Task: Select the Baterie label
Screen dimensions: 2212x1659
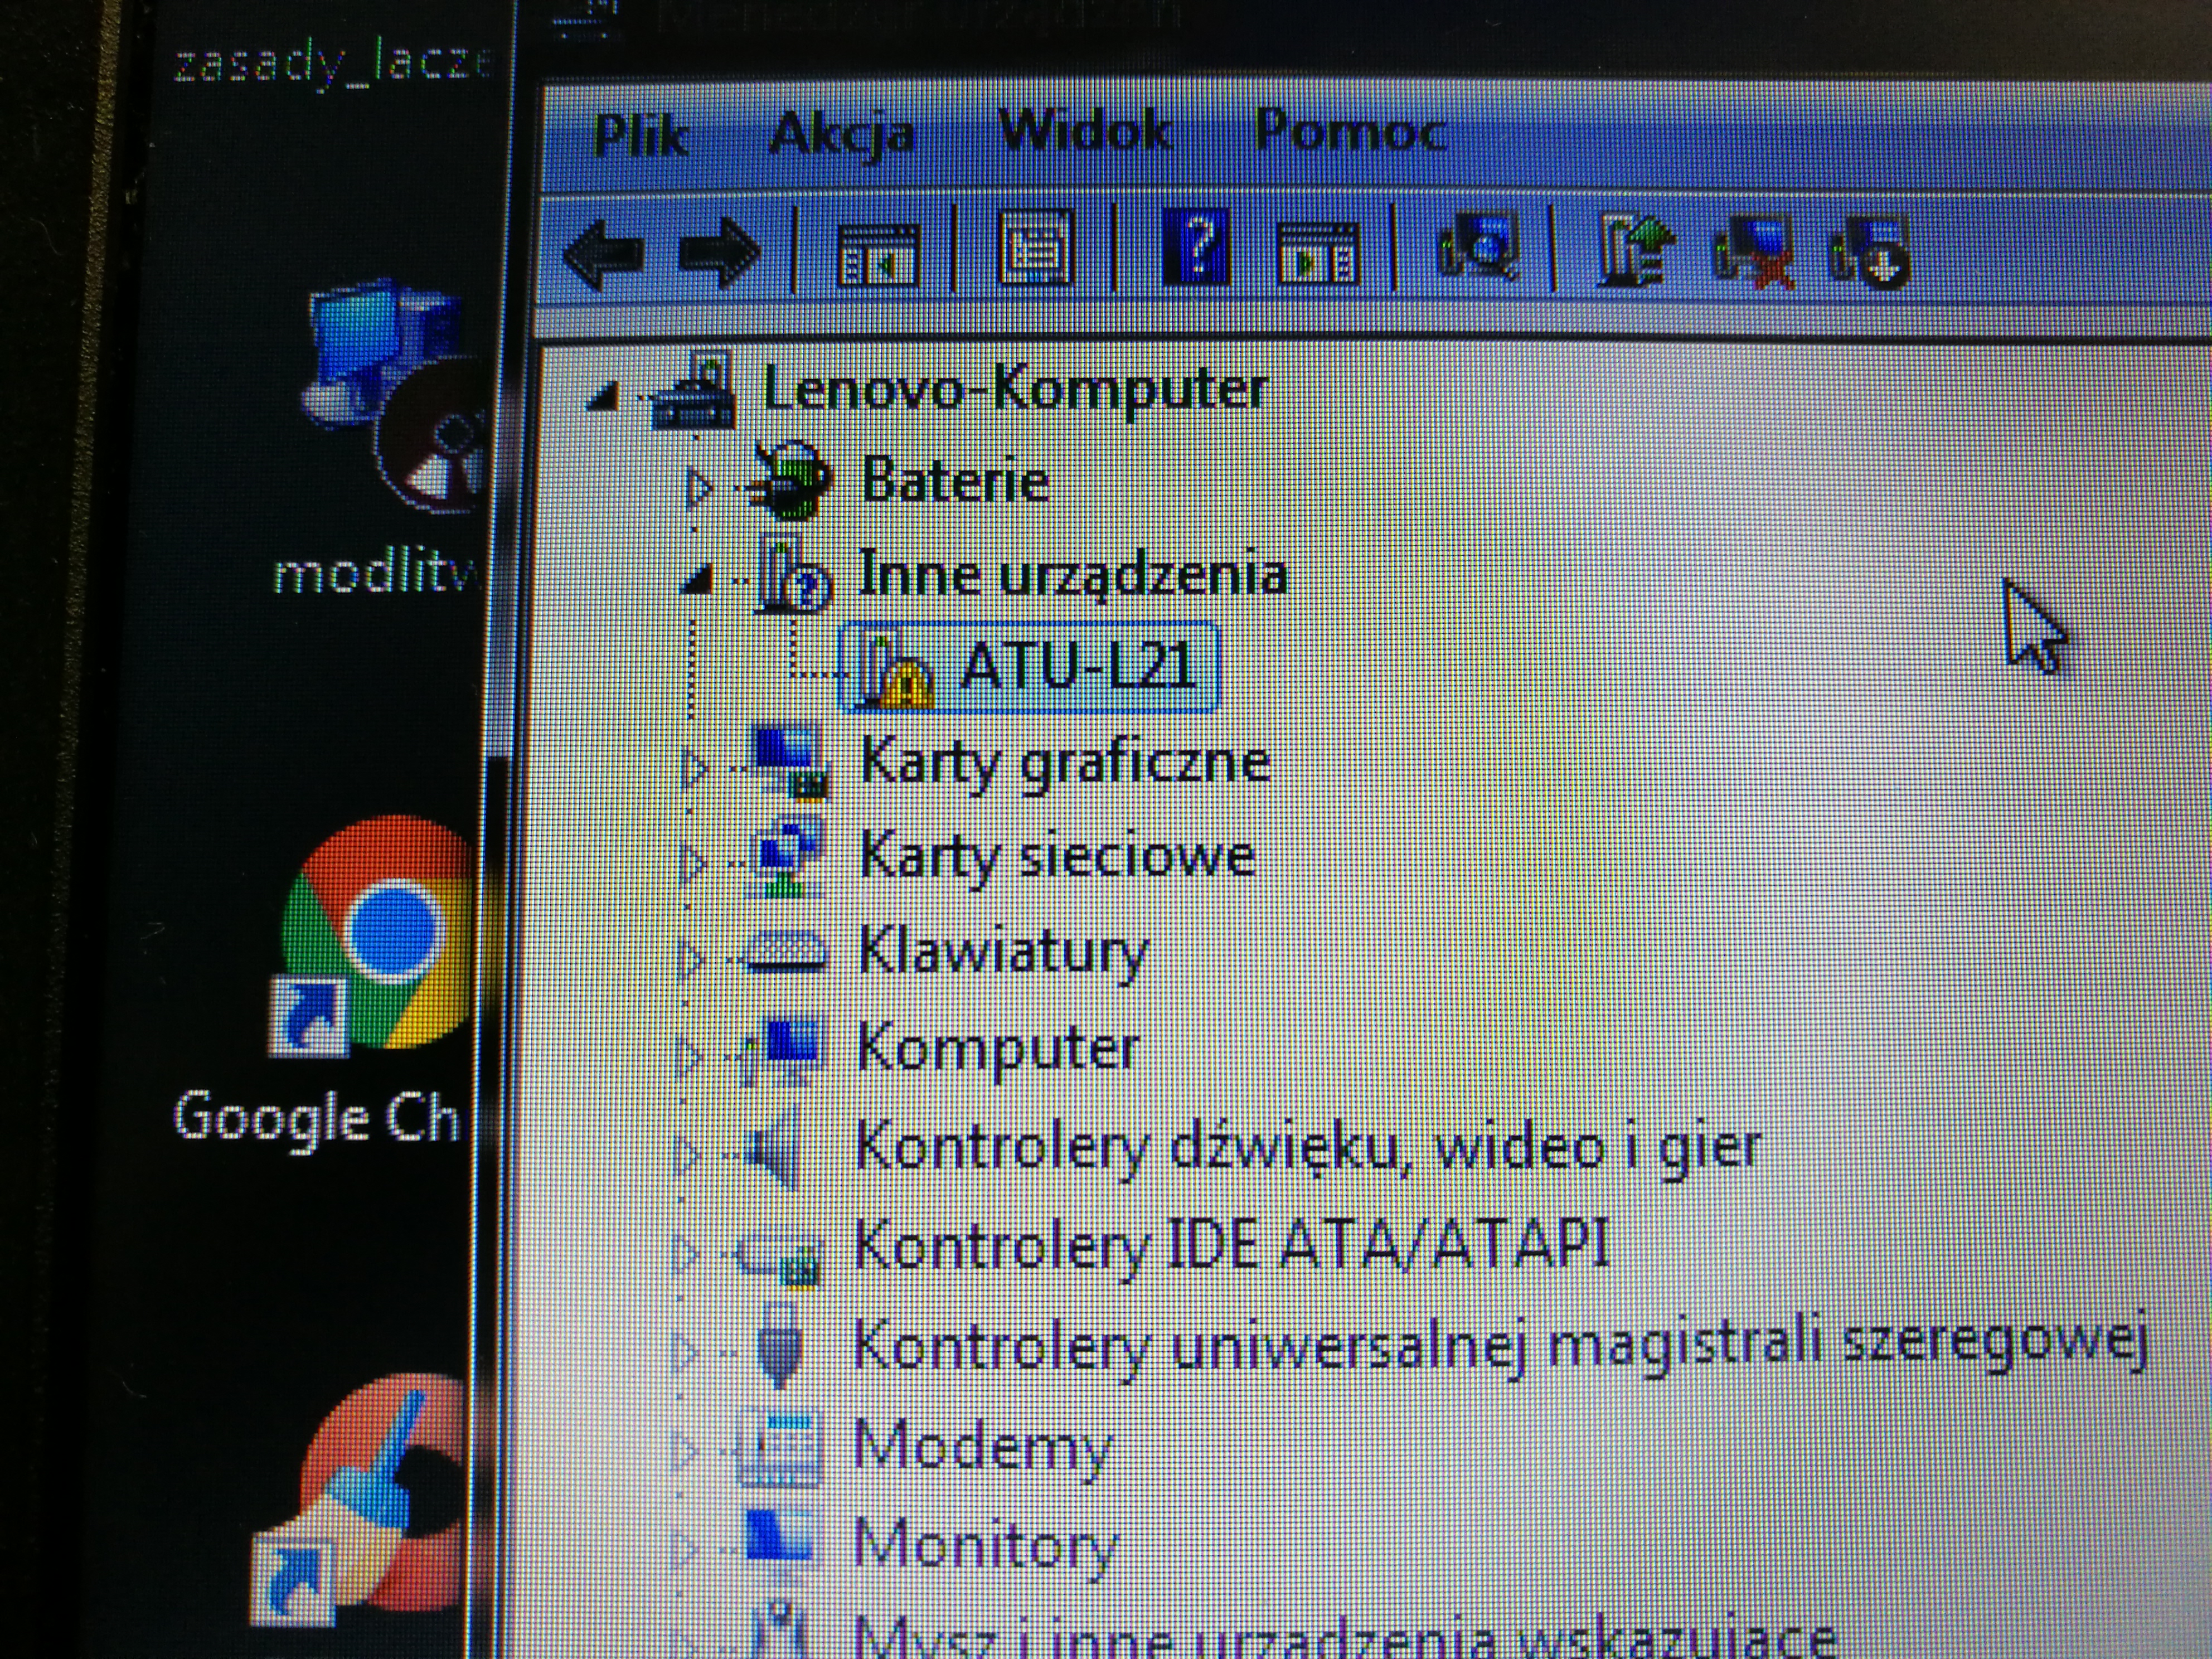Action: 955,481
